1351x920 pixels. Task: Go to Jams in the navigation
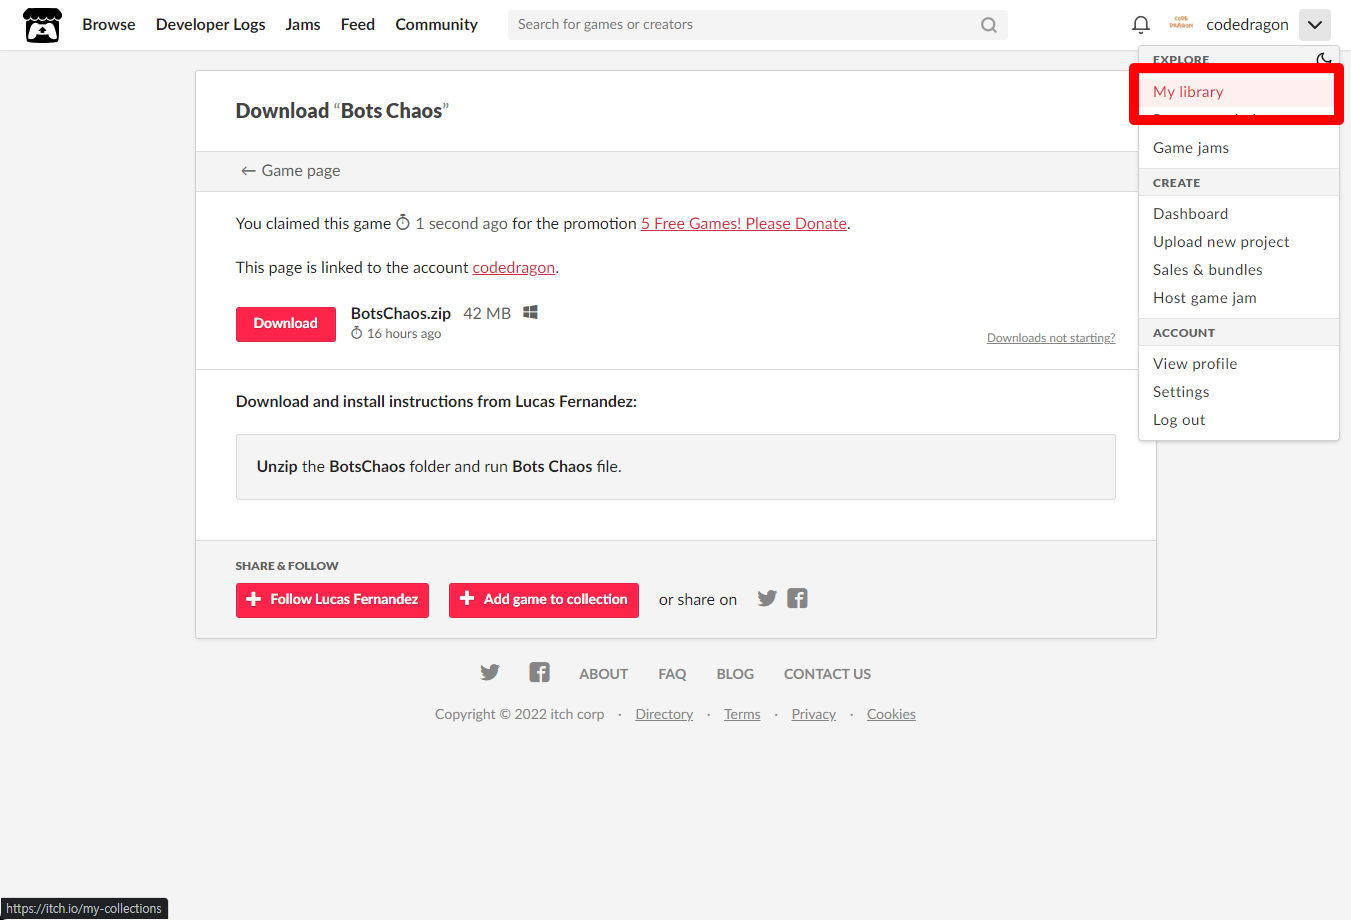tap(303, 25)
